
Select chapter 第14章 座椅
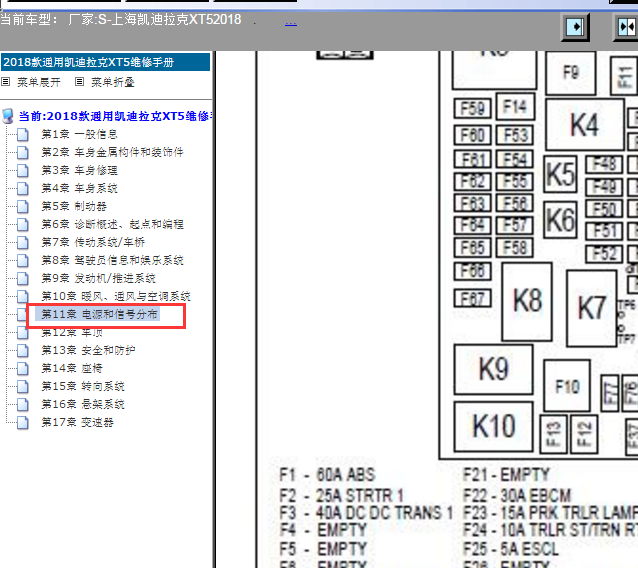tap(72, 368)
